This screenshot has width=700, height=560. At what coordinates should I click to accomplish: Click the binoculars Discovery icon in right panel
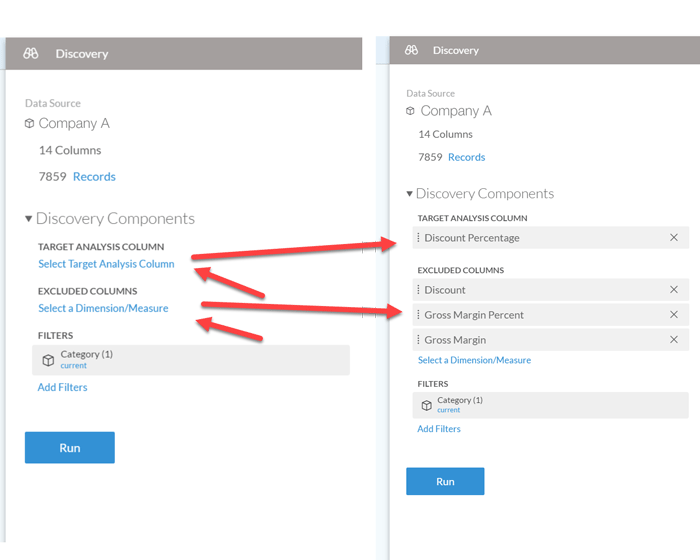pyautogui.click(x=411, y=50)
